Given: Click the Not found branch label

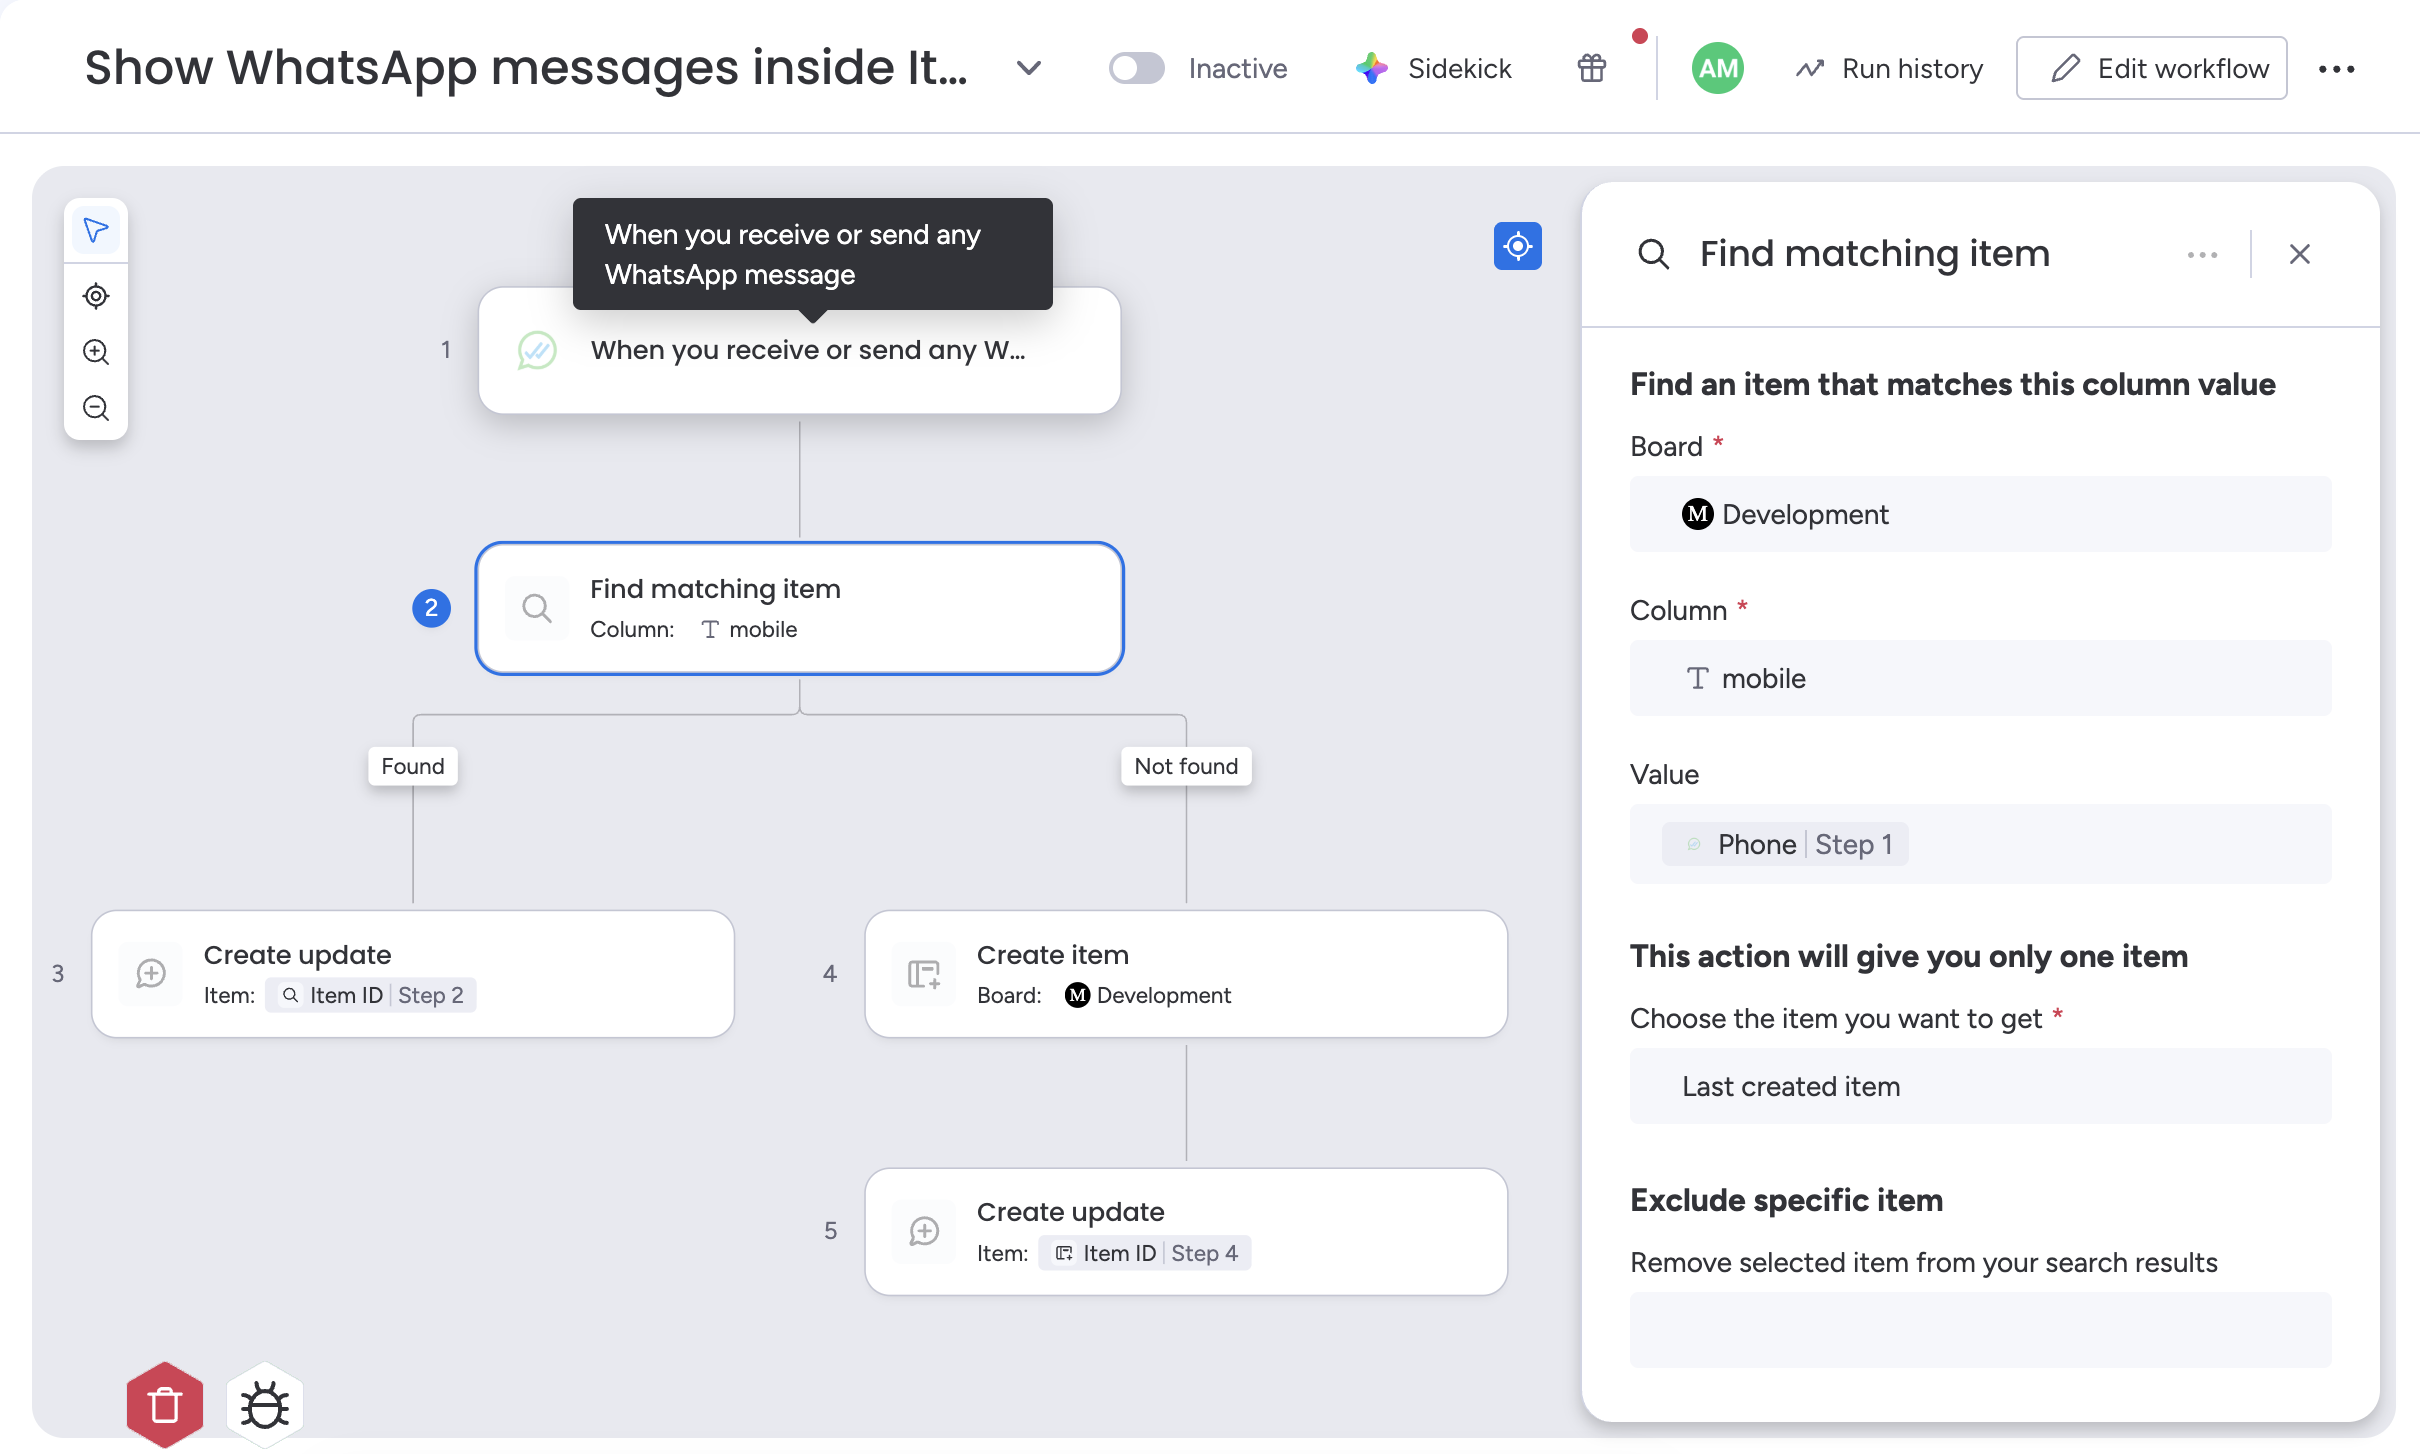Looking at the screenshot, I should (1186, 766).
